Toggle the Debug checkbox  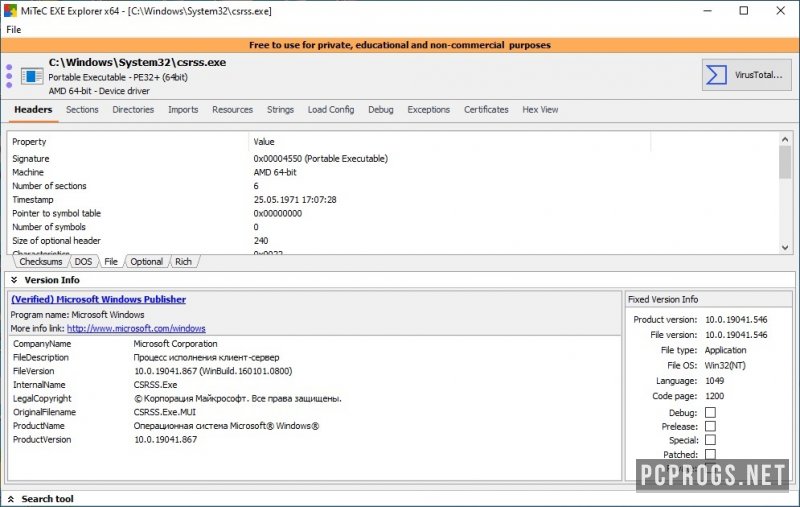710,412
